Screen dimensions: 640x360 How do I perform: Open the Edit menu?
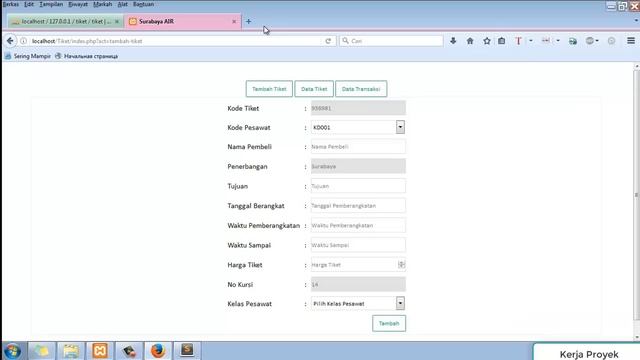(x=29, y=4)
